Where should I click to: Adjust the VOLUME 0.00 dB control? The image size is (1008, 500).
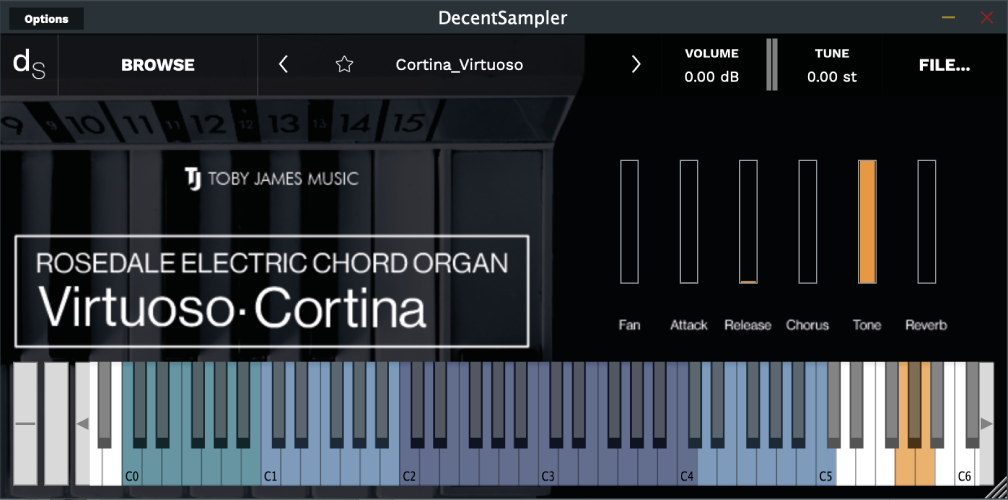(x=711, y=66)
